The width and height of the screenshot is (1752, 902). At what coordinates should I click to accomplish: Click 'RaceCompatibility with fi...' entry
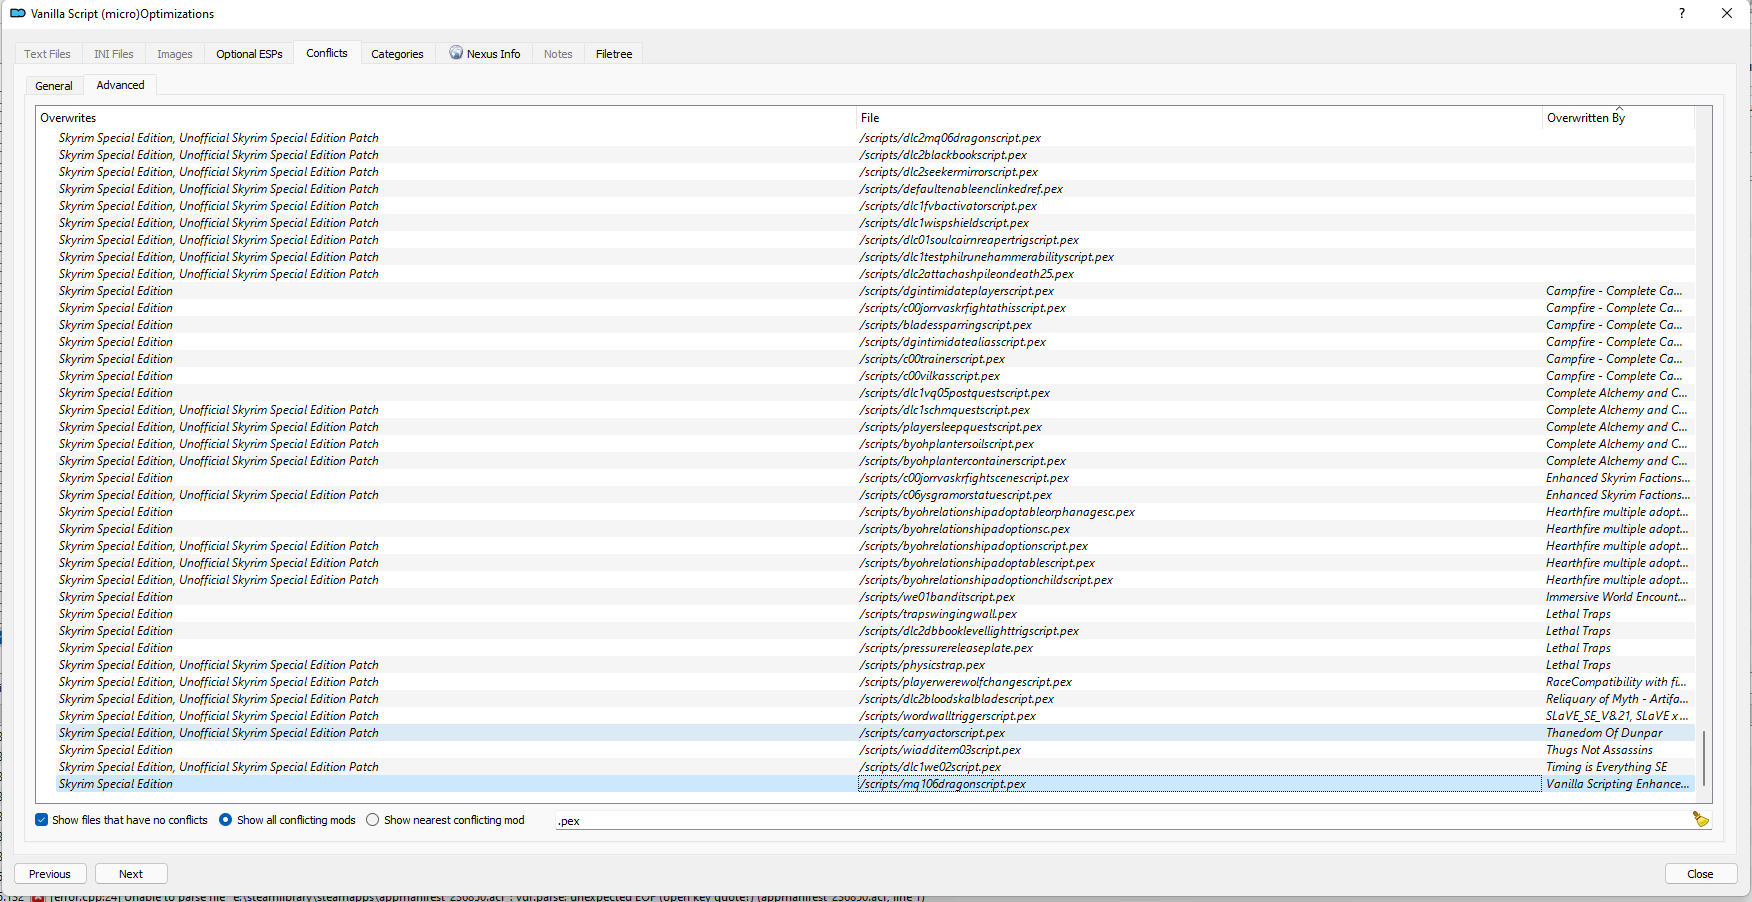[1616, 682]
